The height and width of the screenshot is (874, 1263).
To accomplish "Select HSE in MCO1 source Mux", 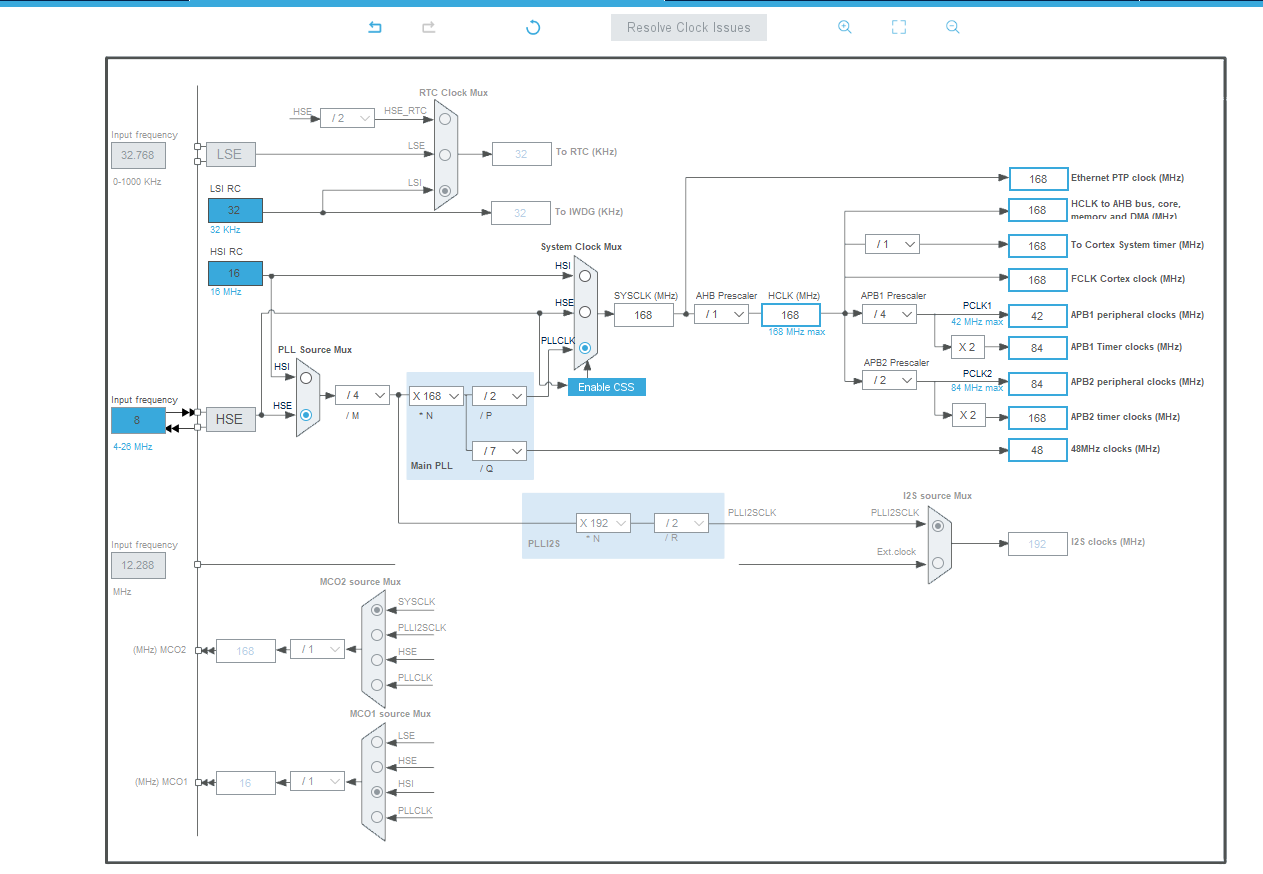I will [x=377, y=767].
